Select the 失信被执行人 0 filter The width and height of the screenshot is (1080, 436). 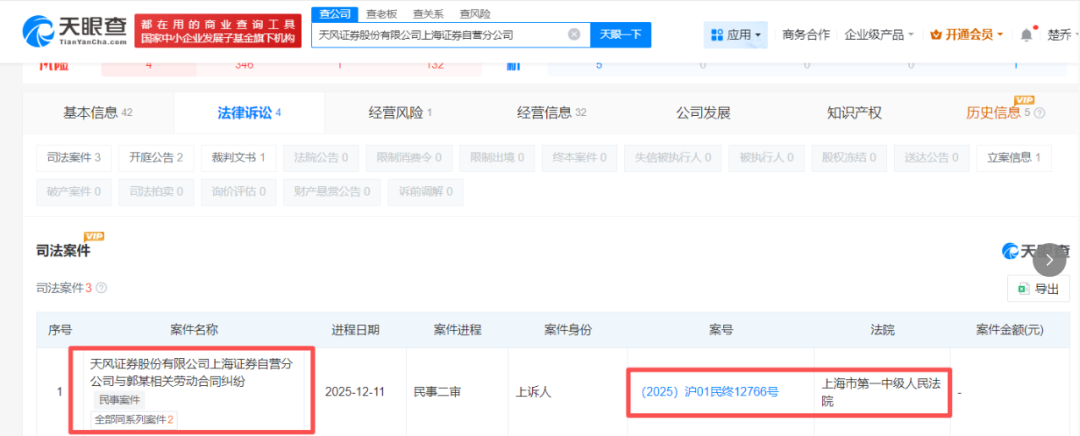[673, 158]
